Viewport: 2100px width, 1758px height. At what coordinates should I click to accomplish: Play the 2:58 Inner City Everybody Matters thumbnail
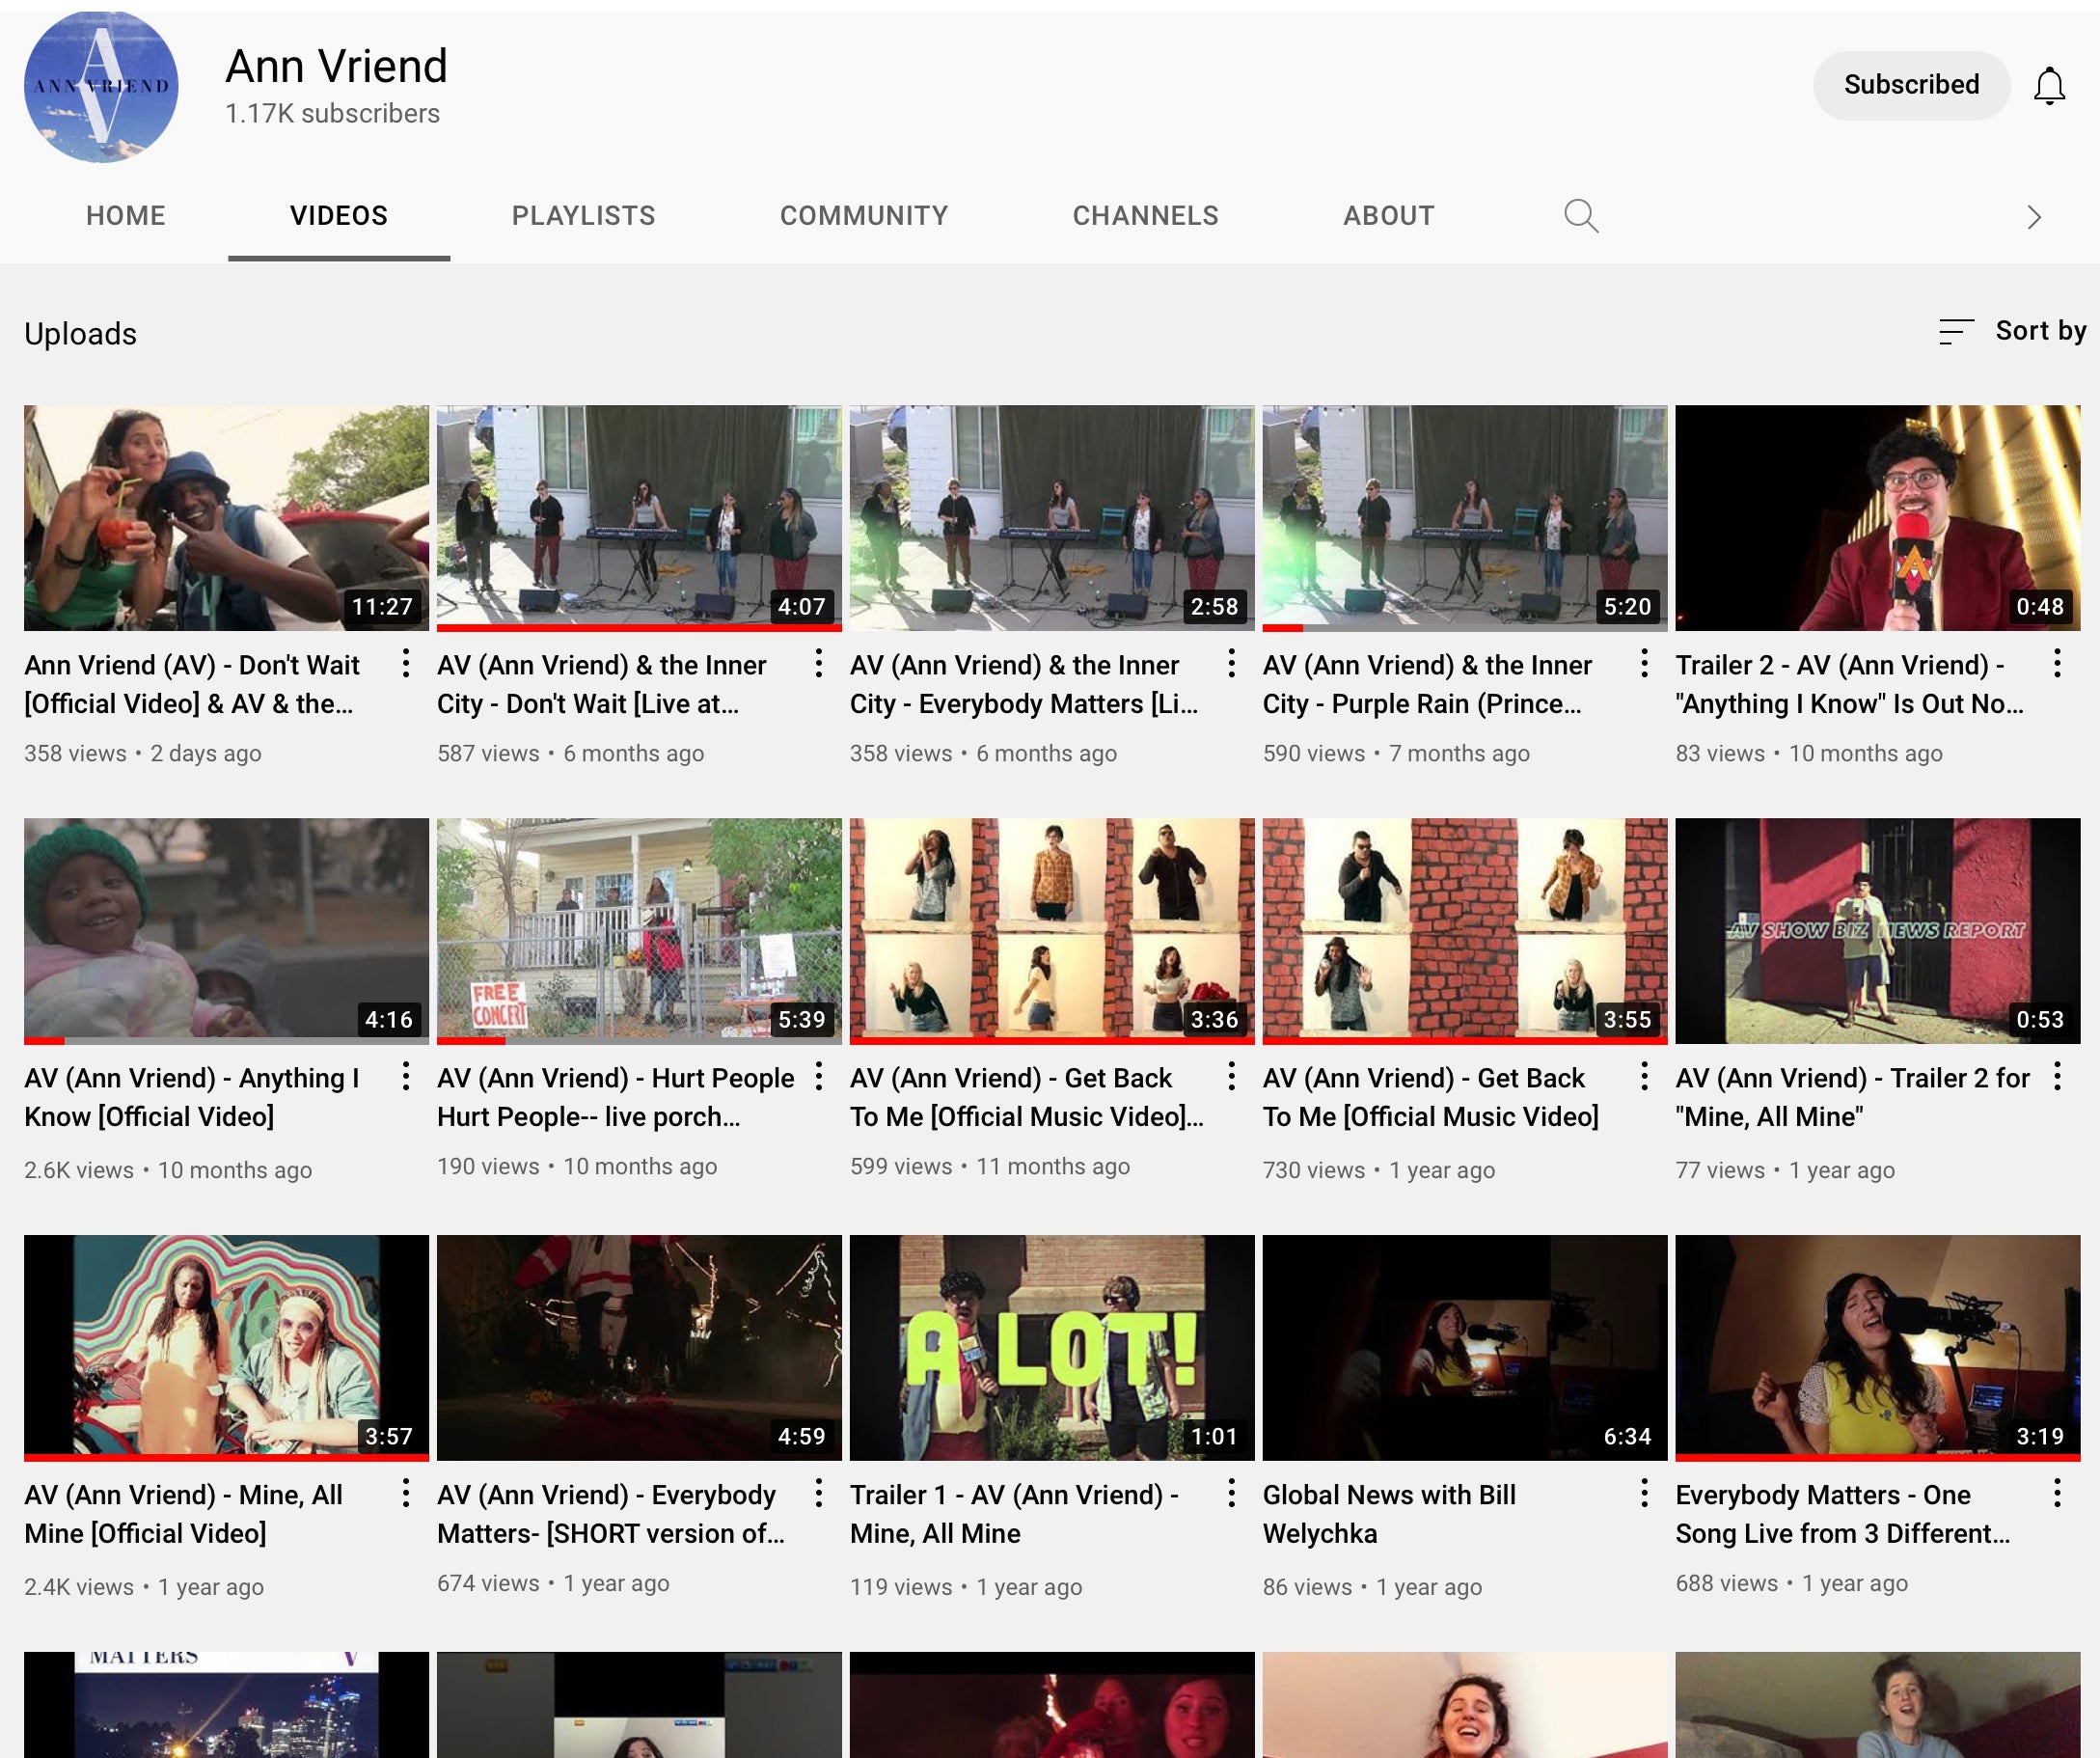pyautogui.click(x=1052, y=518)
